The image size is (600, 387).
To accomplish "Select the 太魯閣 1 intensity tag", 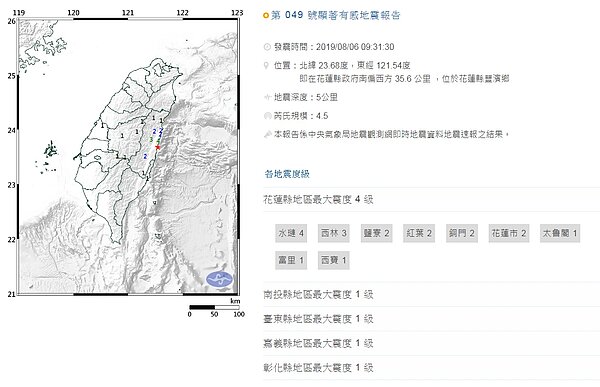I will click(x=560, y=233).
